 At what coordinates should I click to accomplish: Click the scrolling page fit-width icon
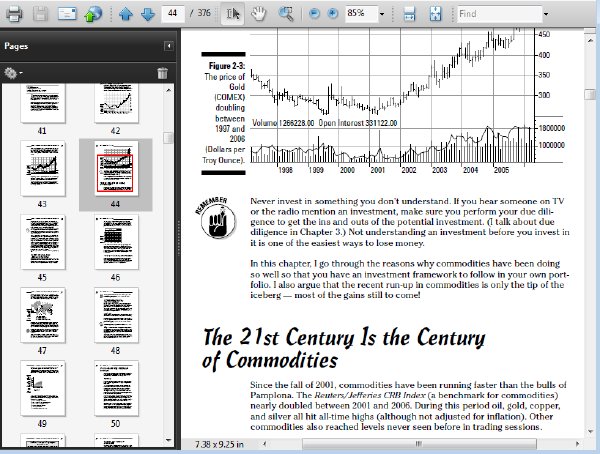(x=409, y=14)
